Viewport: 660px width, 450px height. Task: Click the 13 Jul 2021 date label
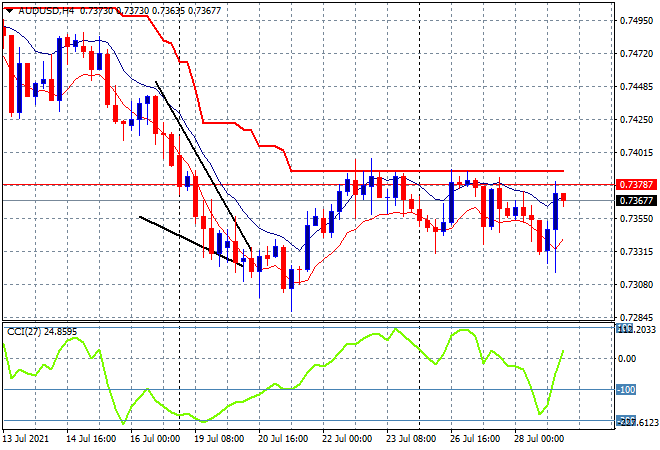click(26, 439)
